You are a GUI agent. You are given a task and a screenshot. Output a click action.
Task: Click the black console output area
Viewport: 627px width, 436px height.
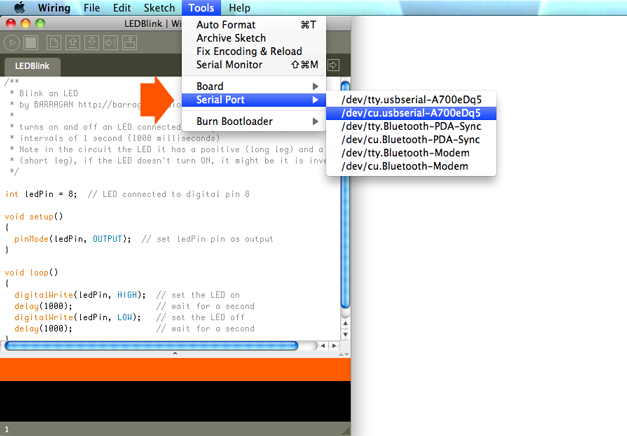(175, 401)
